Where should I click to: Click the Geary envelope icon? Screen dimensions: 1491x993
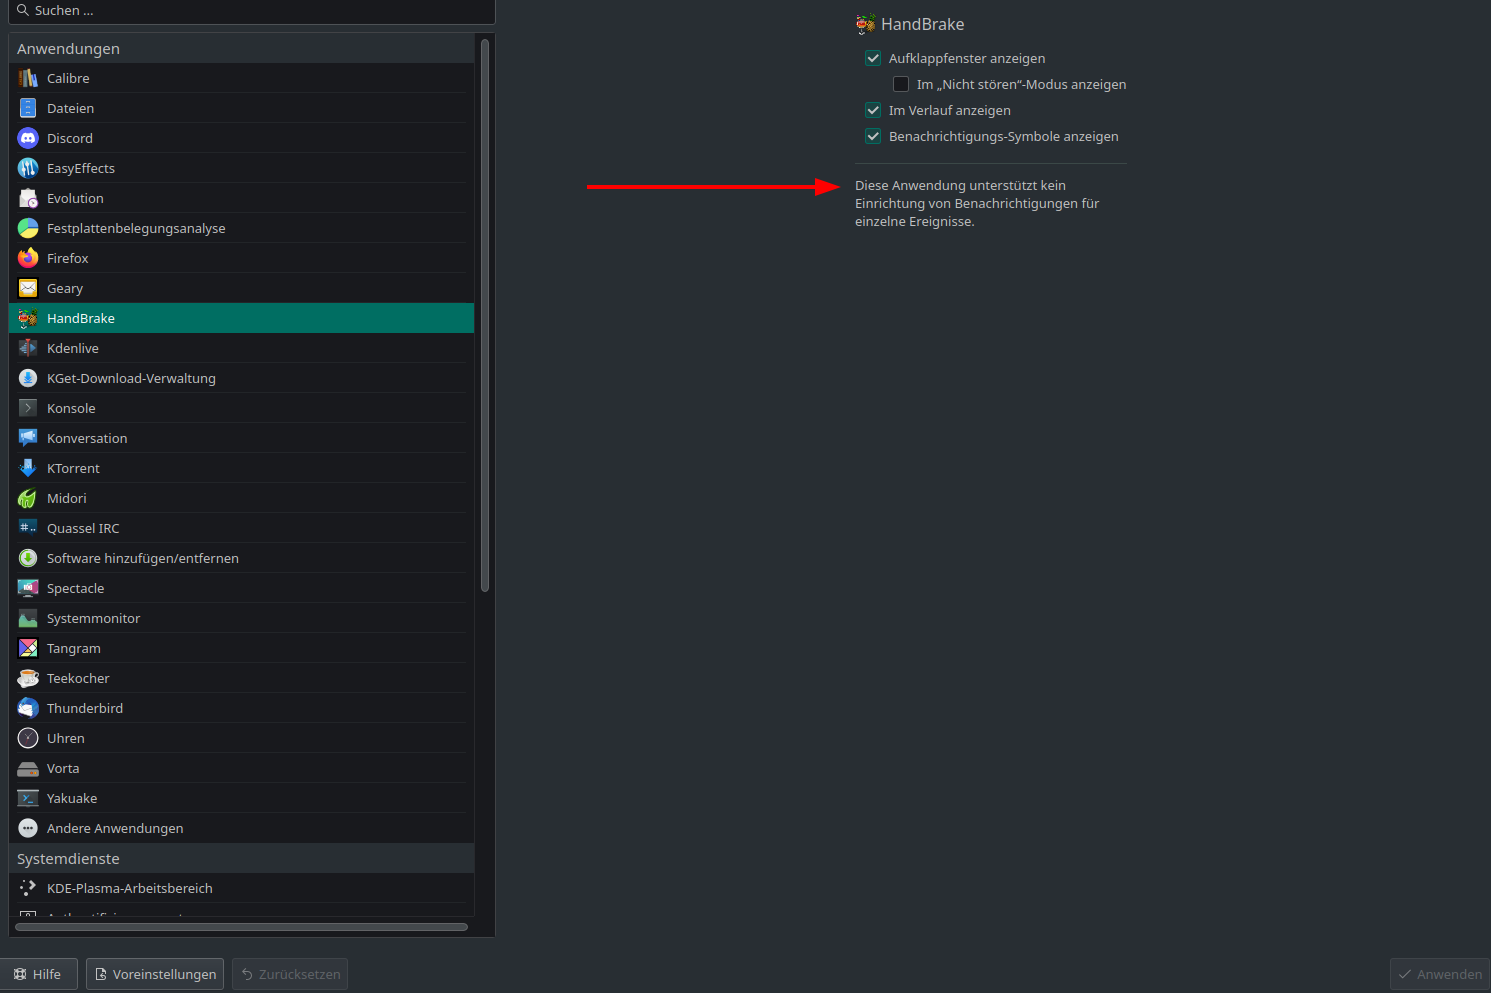coord(28,288)
